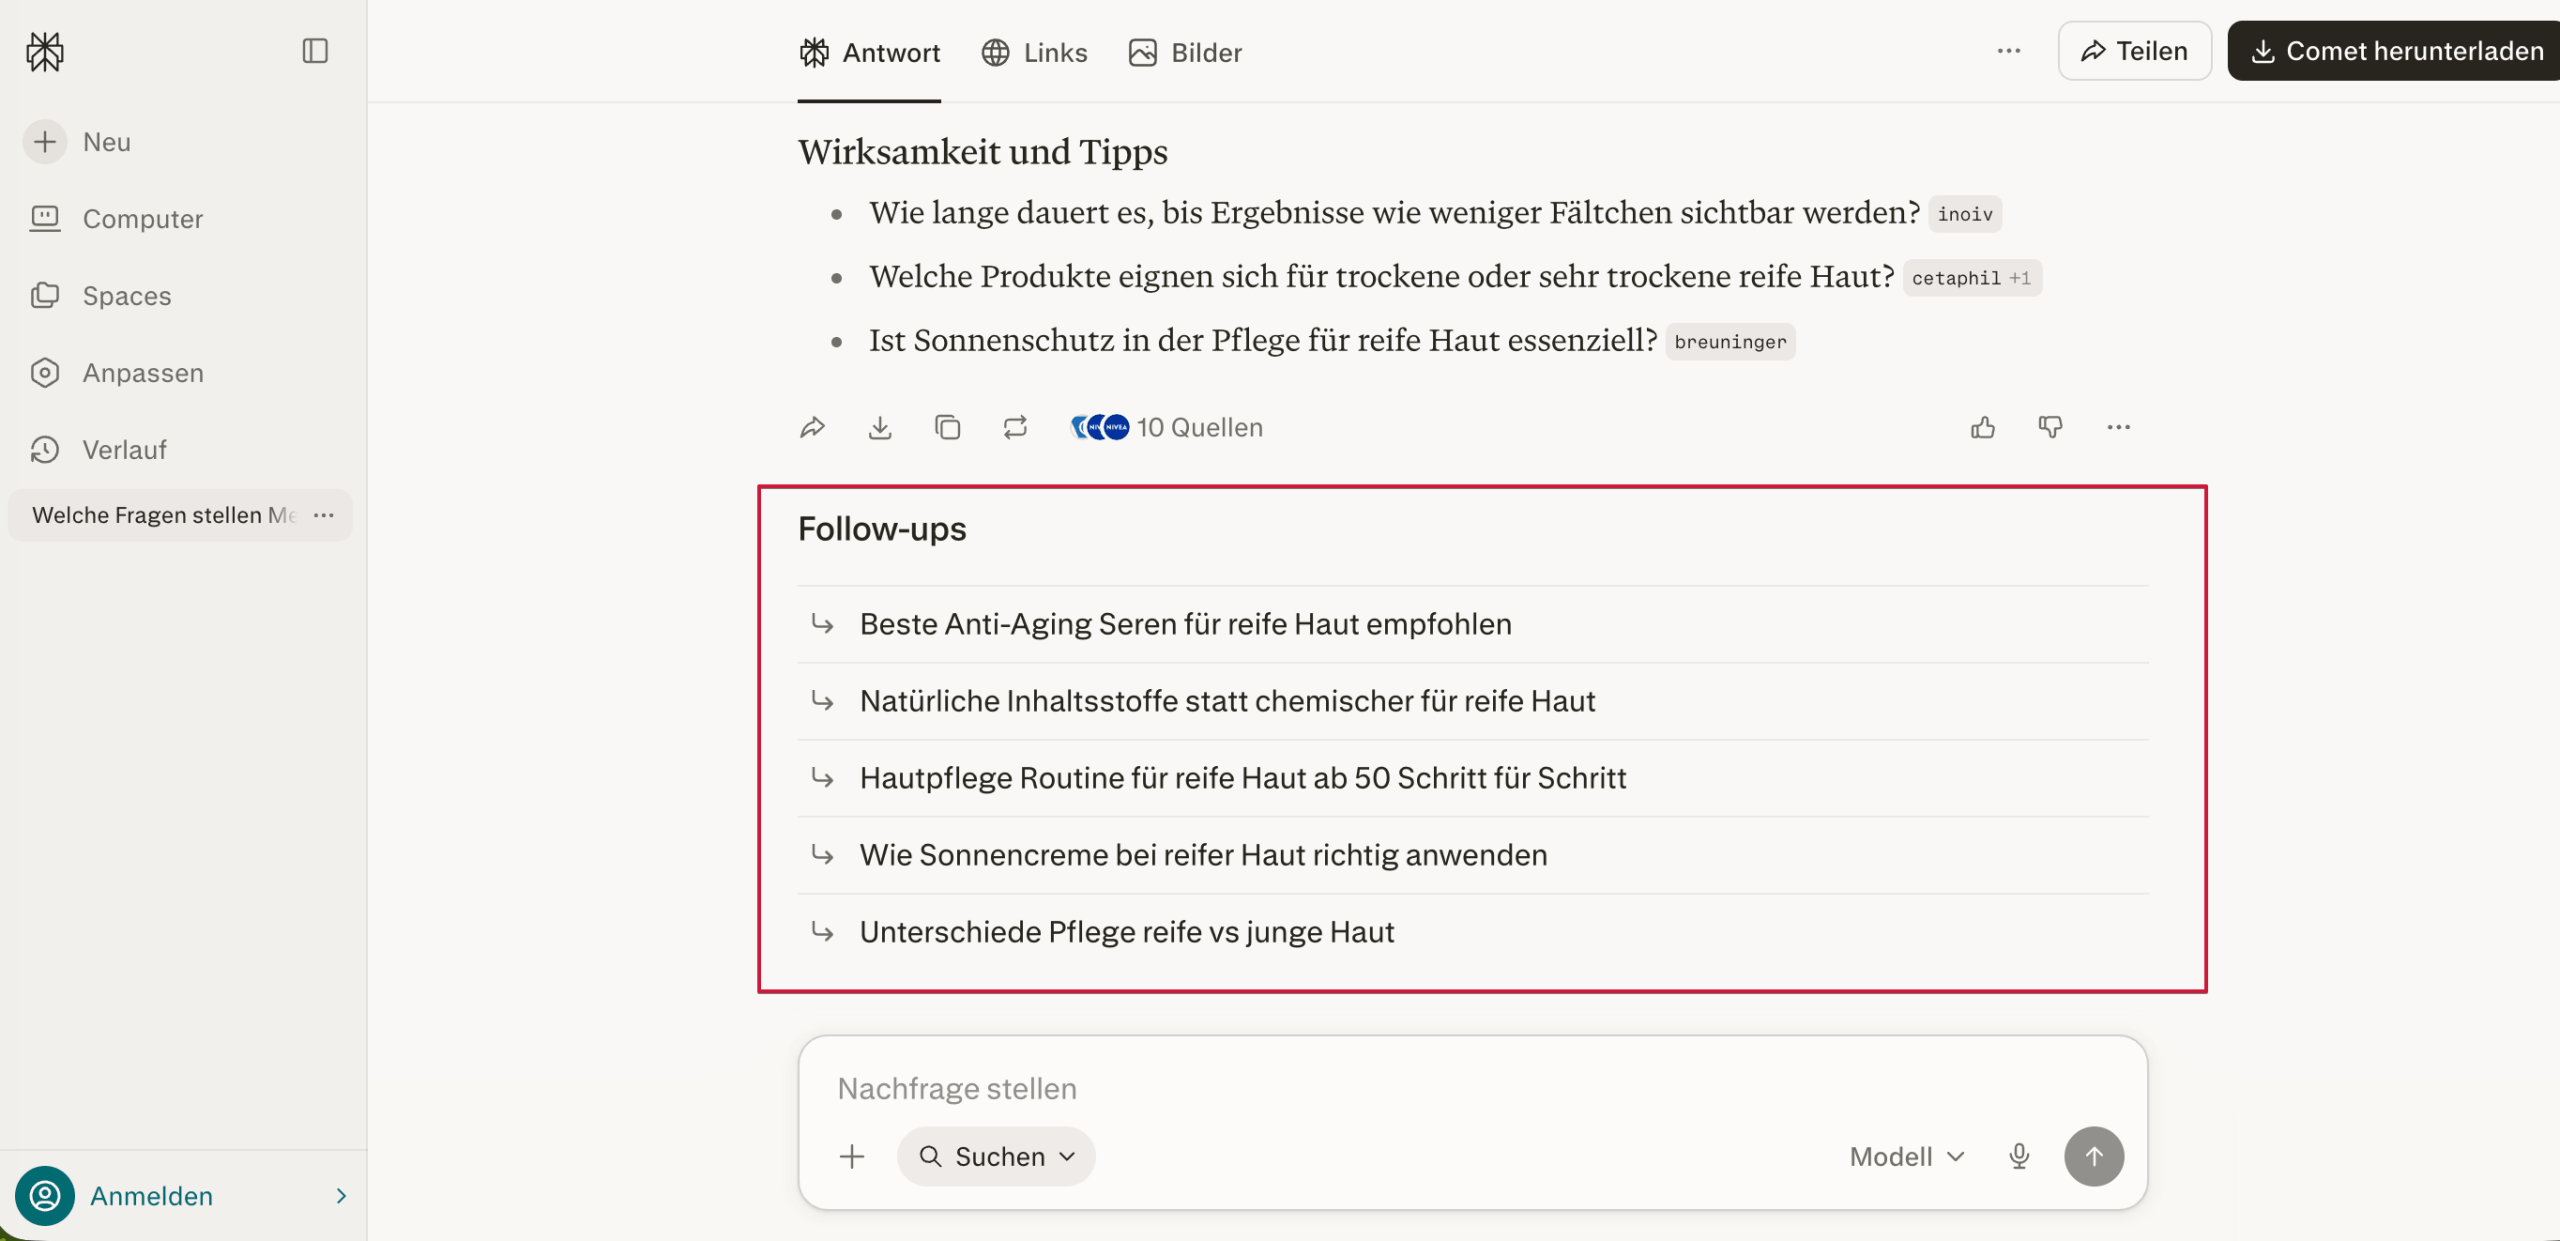
Task: Open the Modell selection dropdown
Action: coord(1907,1157)
